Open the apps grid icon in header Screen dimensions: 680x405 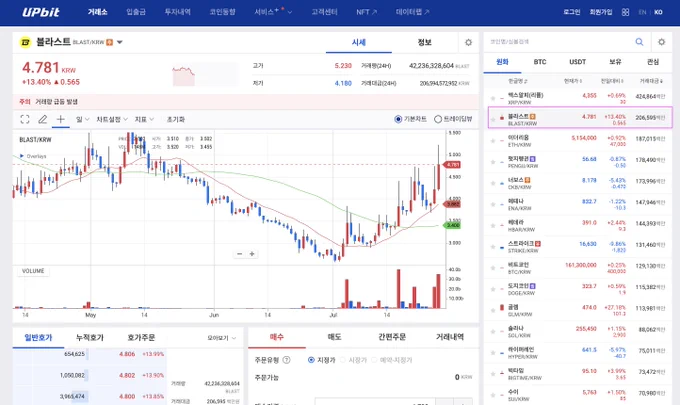pos(625,12)
